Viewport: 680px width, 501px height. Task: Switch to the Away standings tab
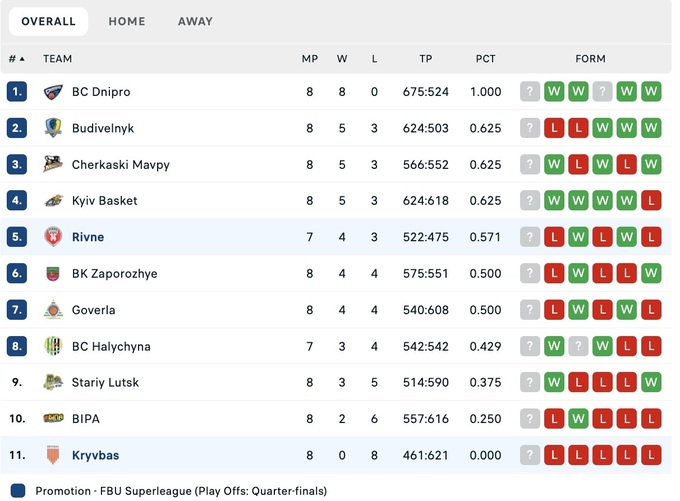195,21
